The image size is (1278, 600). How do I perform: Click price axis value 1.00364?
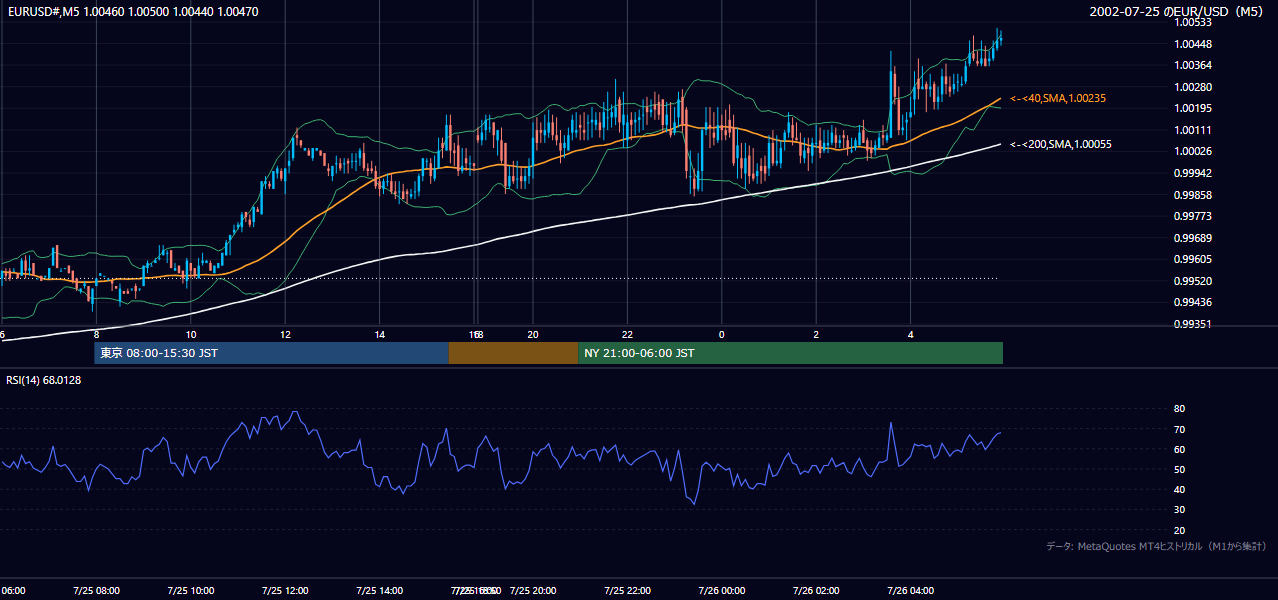point(1194,65)
